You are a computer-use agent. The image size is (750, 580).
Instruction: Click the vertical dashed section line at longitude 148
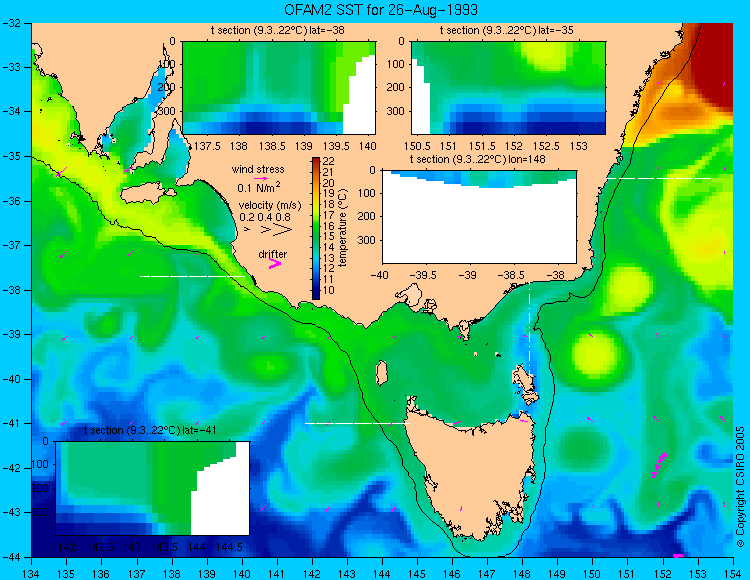[529, 330]
